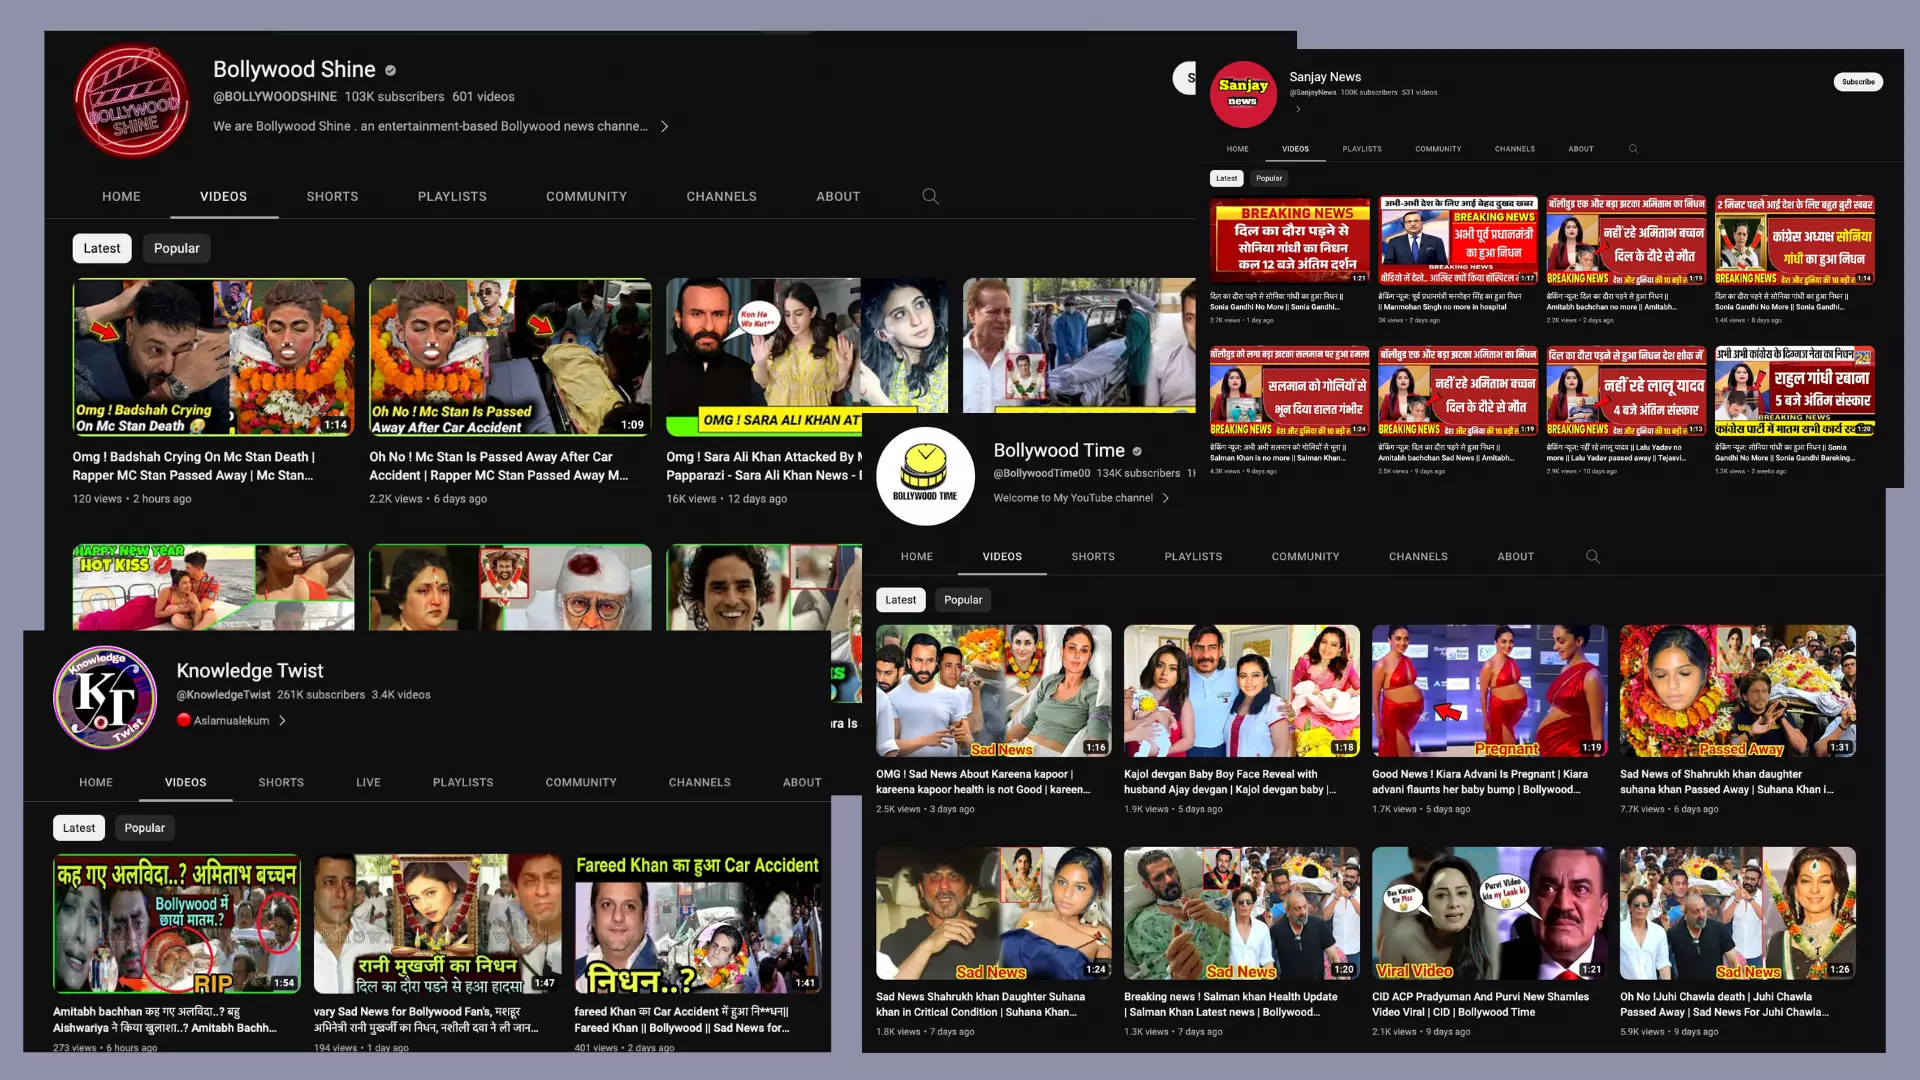Open Bollywood Time PLAYLISTS tab
The height and width of the screenshot is (1080, 1920).
pyautogui.click(x=1193, y=557)
